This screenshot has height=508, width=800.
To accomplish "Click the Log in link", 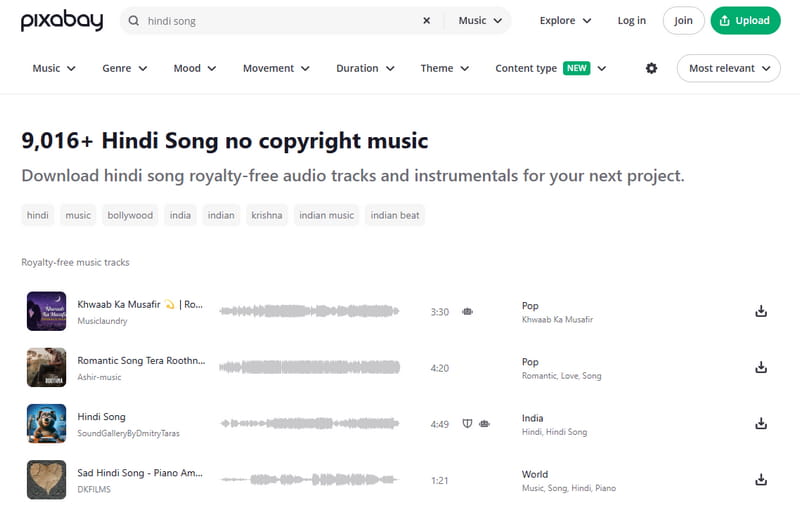I will click(x=632, y=20).
